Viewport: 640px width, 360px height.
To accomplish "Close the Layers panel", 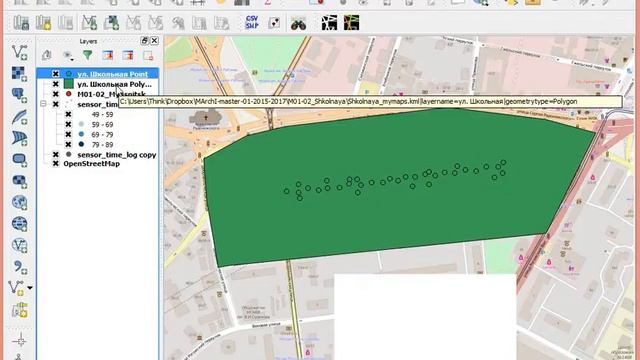I will click(x=154, y=40).
